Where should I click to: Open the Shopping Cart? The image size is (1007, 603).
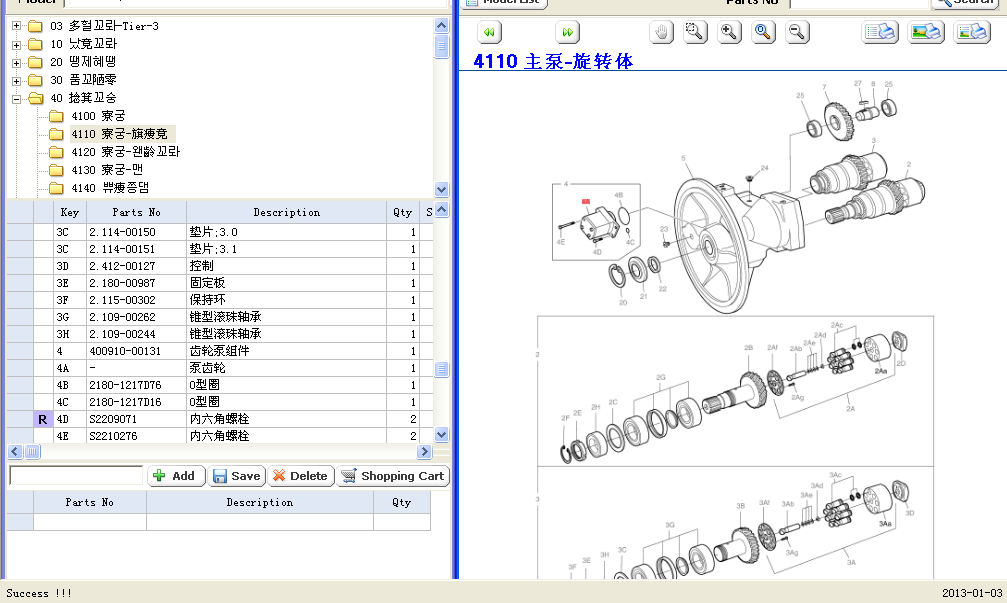pos(393,476)
